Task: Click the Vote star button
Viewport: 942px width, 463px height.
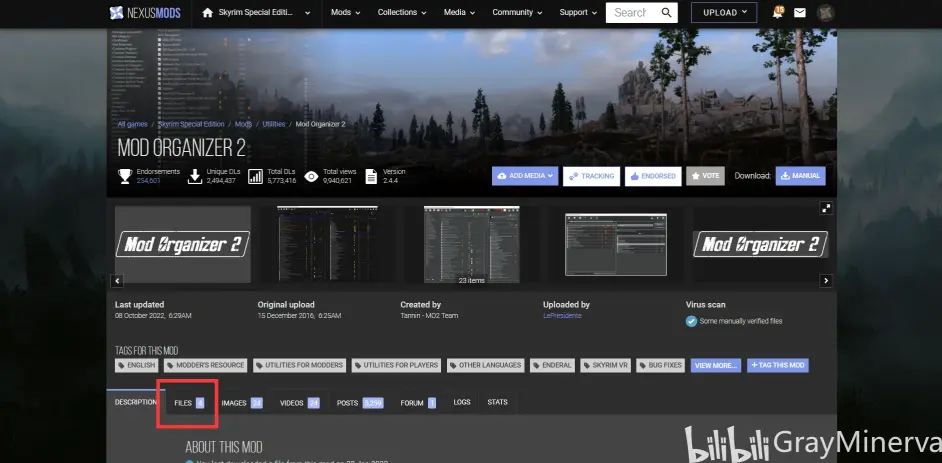Action: 705,176
